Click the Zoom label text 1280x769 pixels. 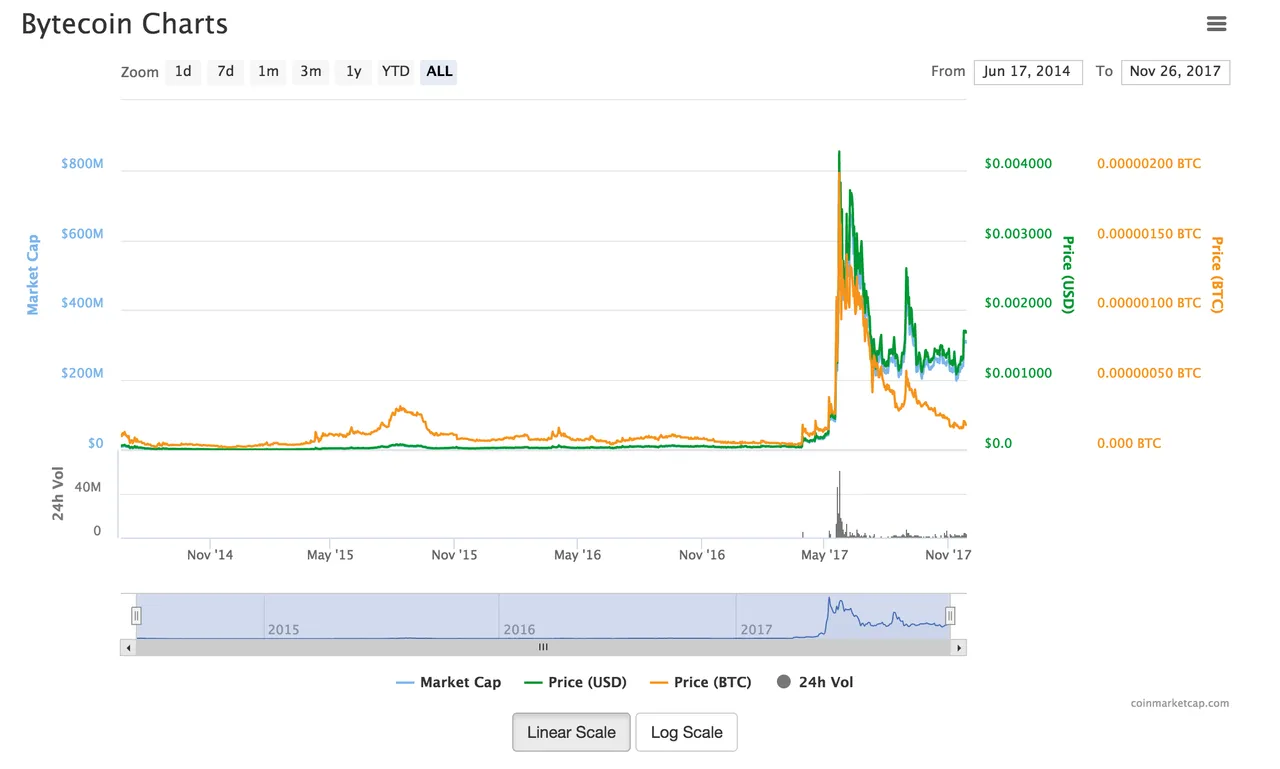(x=140, y=72)
